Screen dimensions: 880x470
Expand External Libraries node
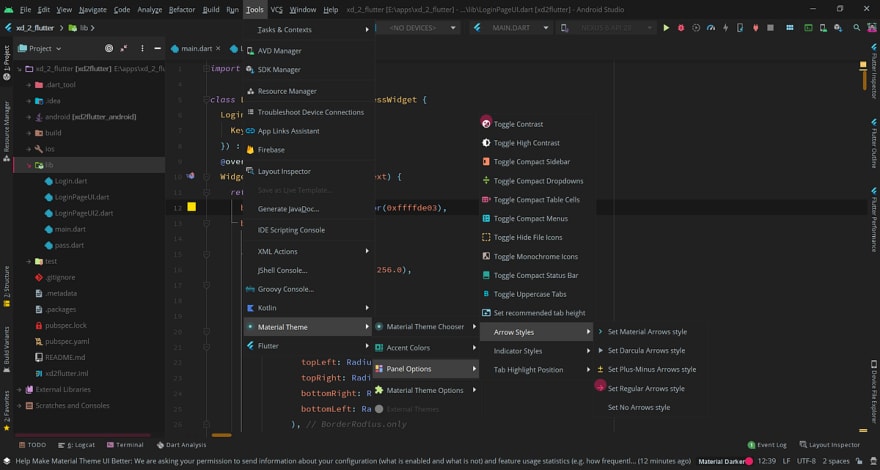(19, 389)
